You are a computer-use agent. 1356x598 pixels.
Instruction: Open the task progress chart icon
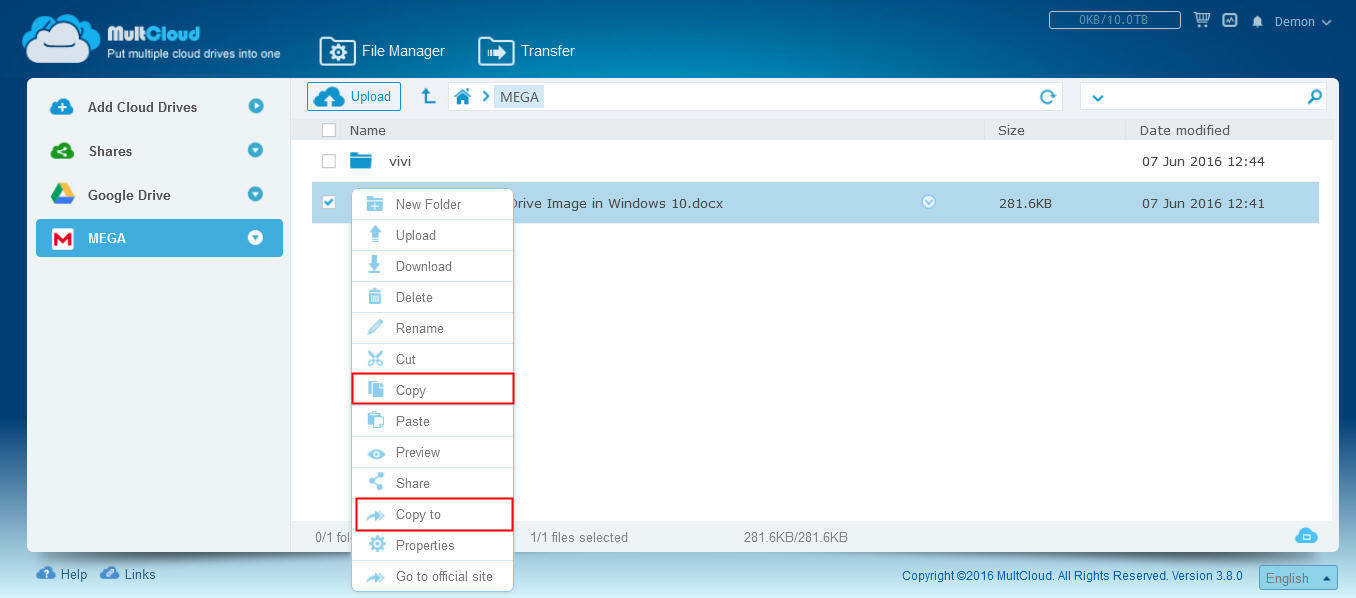[1230, 20]
